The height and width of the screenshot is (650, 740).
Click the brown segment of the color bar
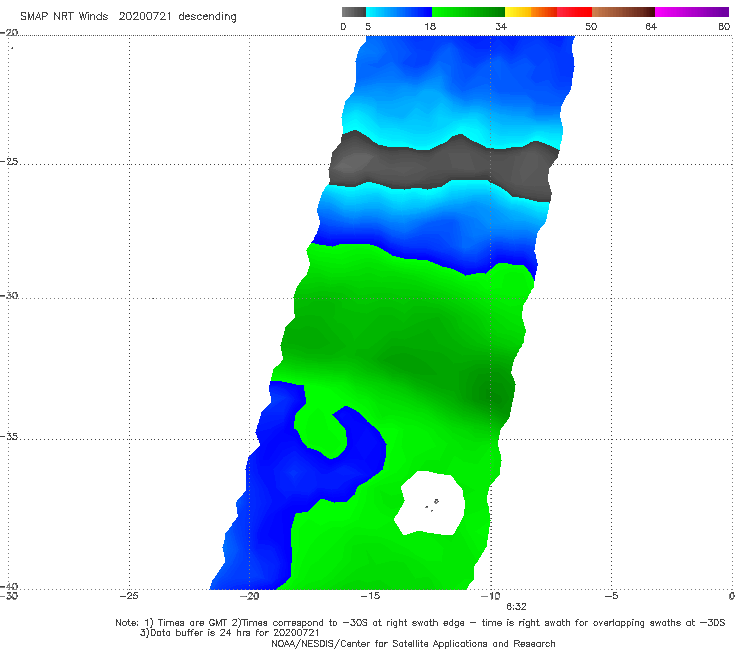click(623, 12)
